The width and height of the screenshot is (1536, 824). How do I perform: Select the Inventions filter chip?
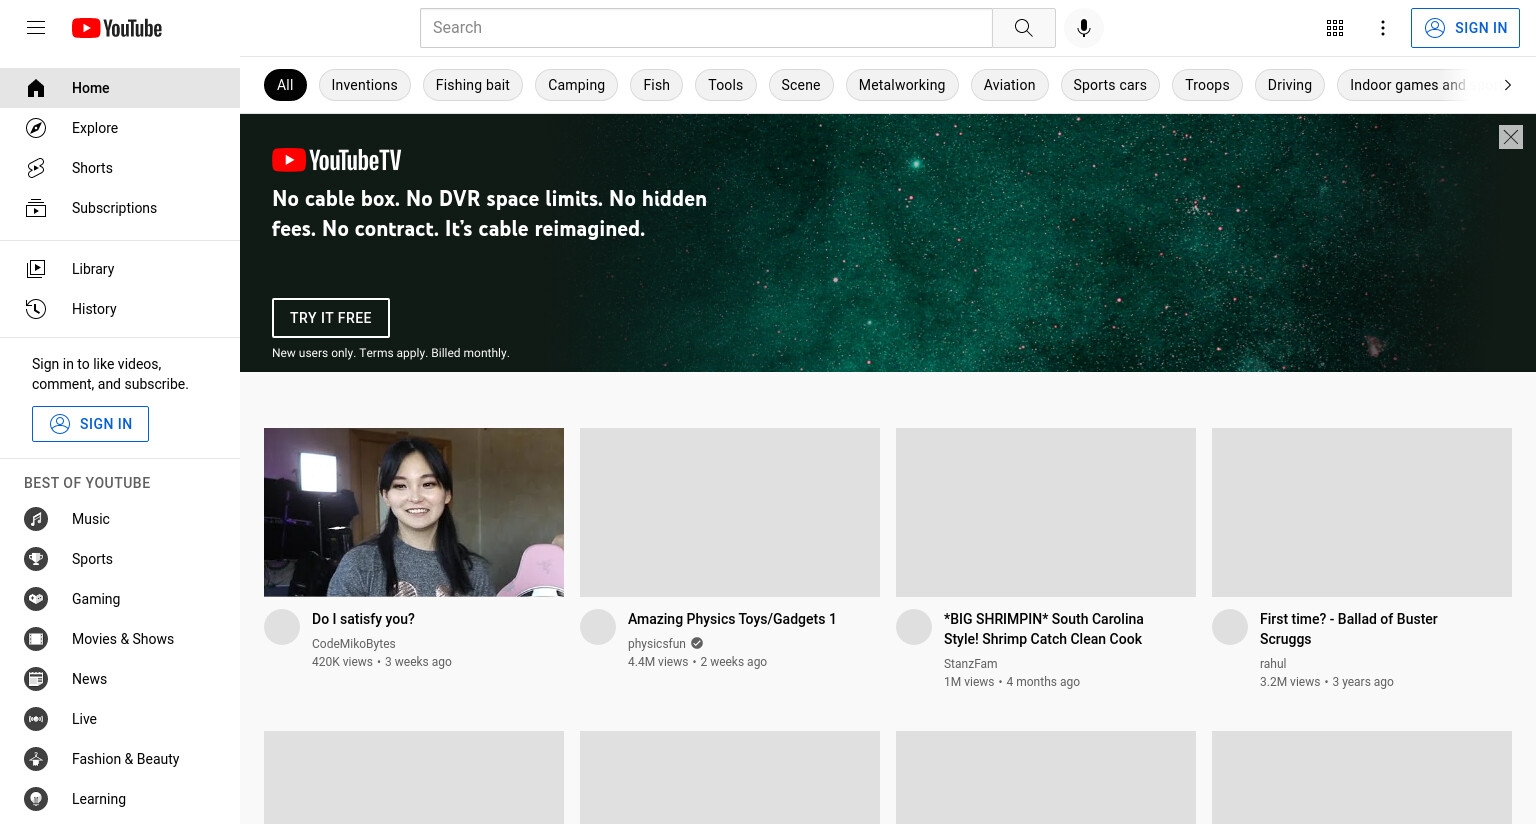[x=365, y=85]
